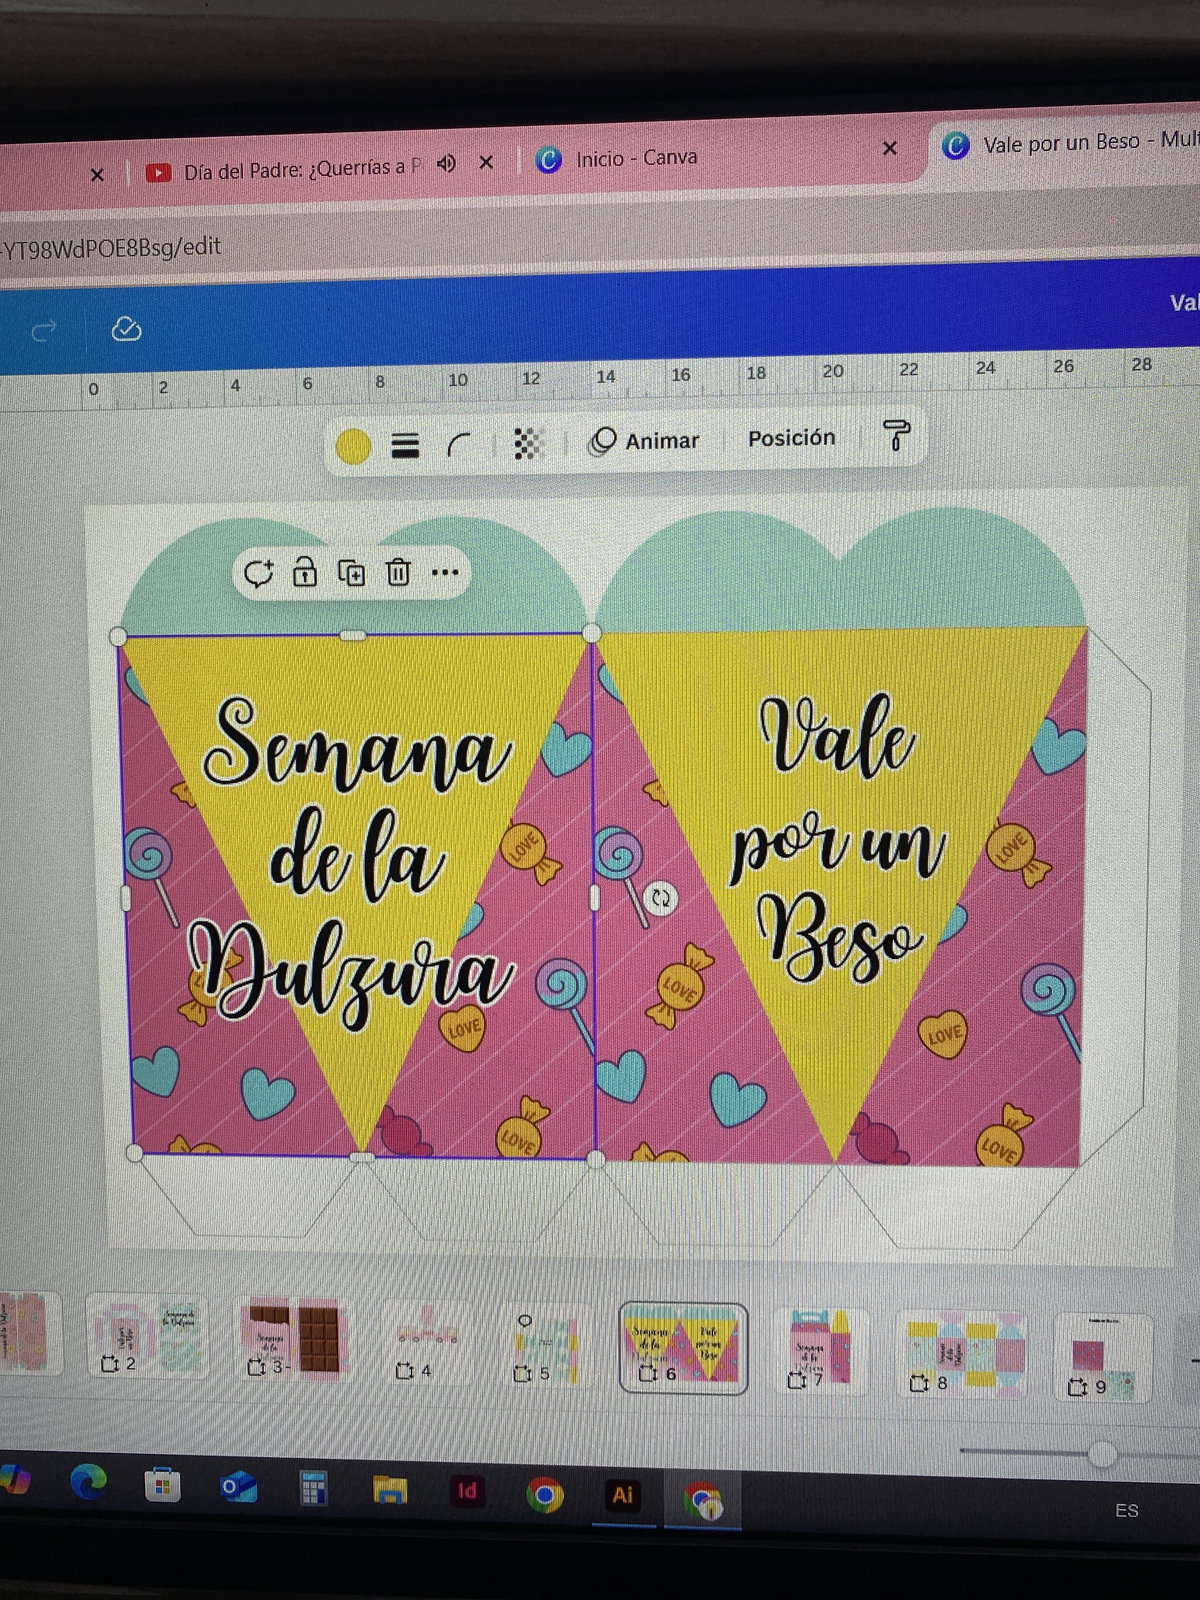Open the Posición panel

[791, 438]
